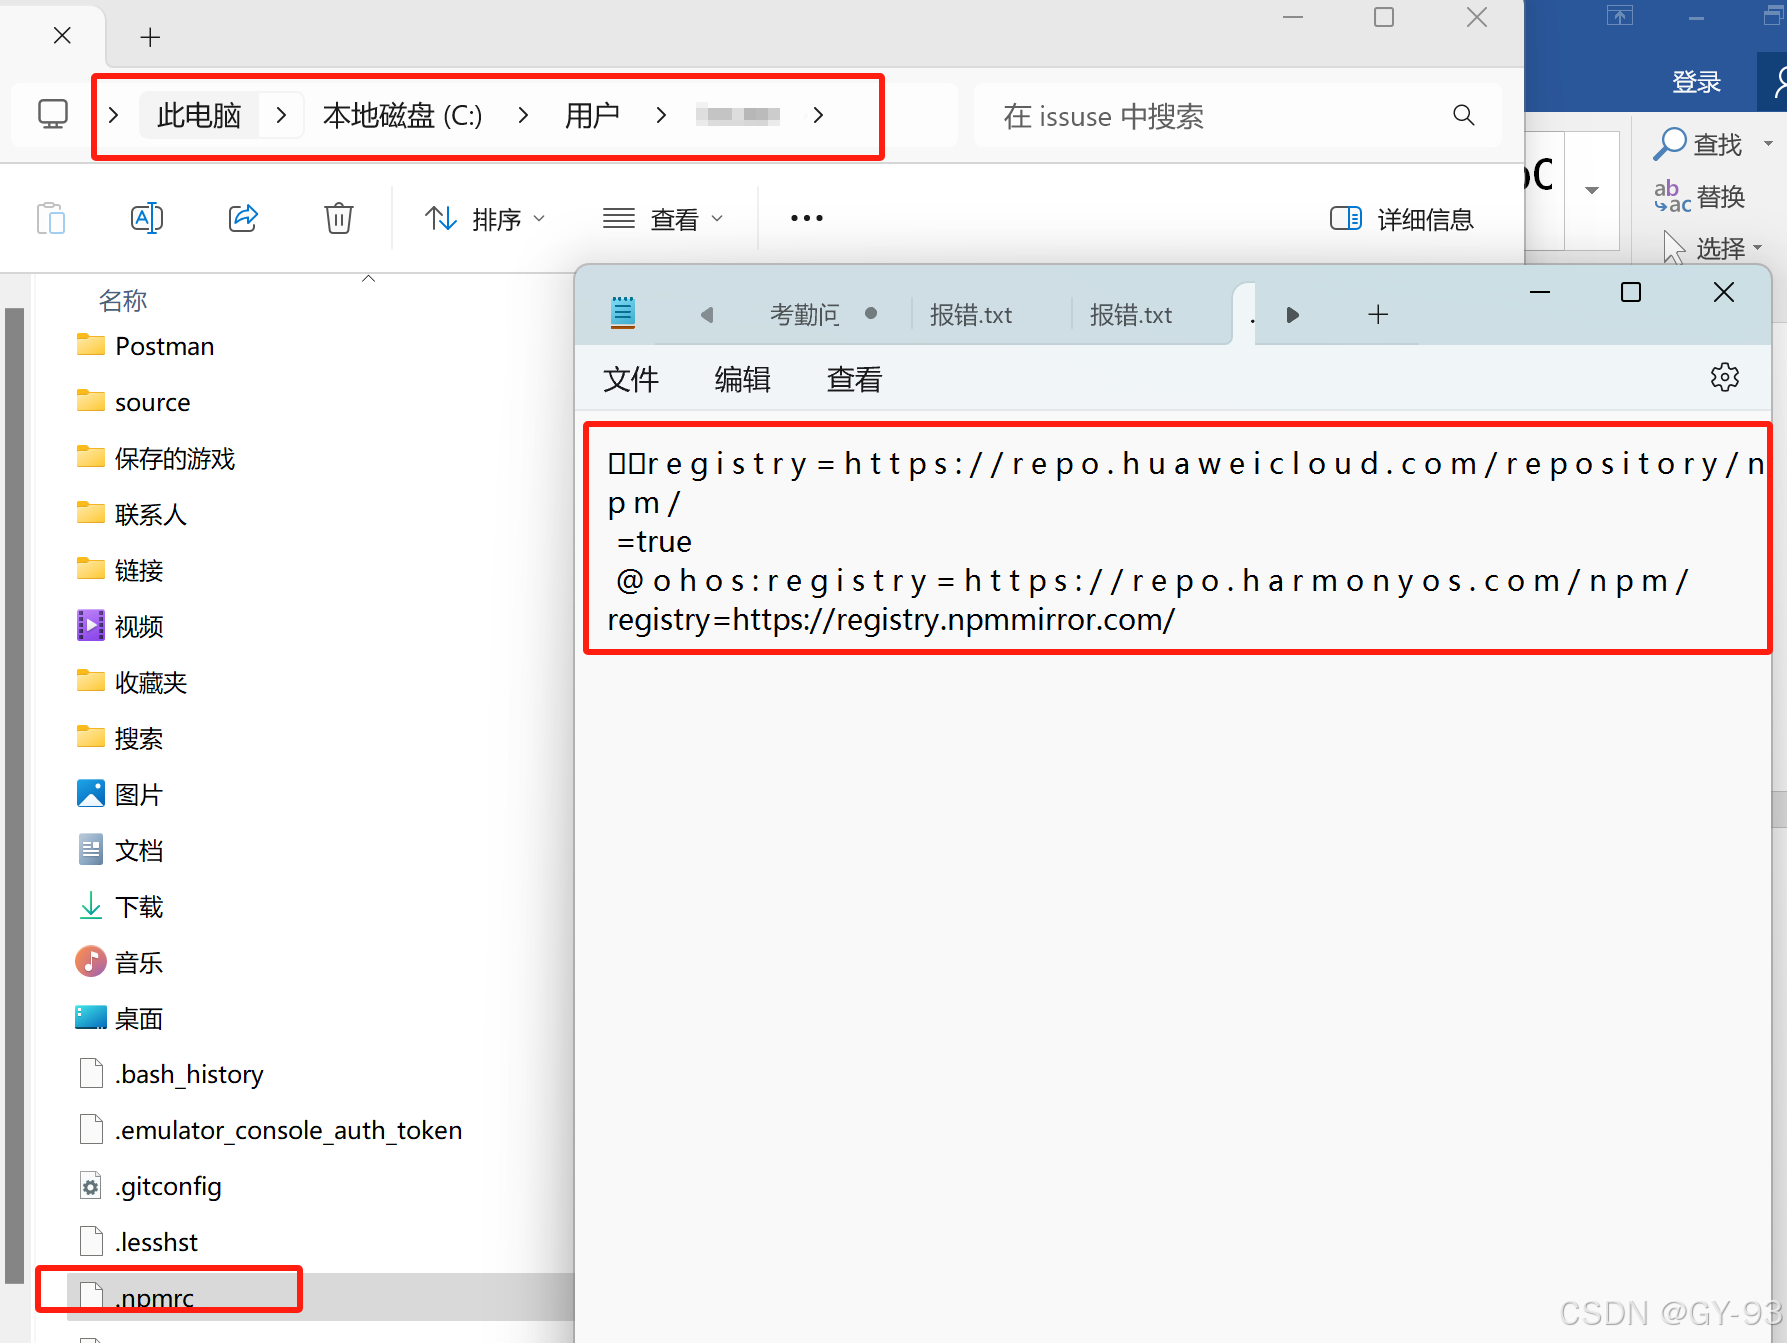1787x1343 pixels.
Task: Click 此电脑 in the breadcrumb path
Action: point(199,115)
